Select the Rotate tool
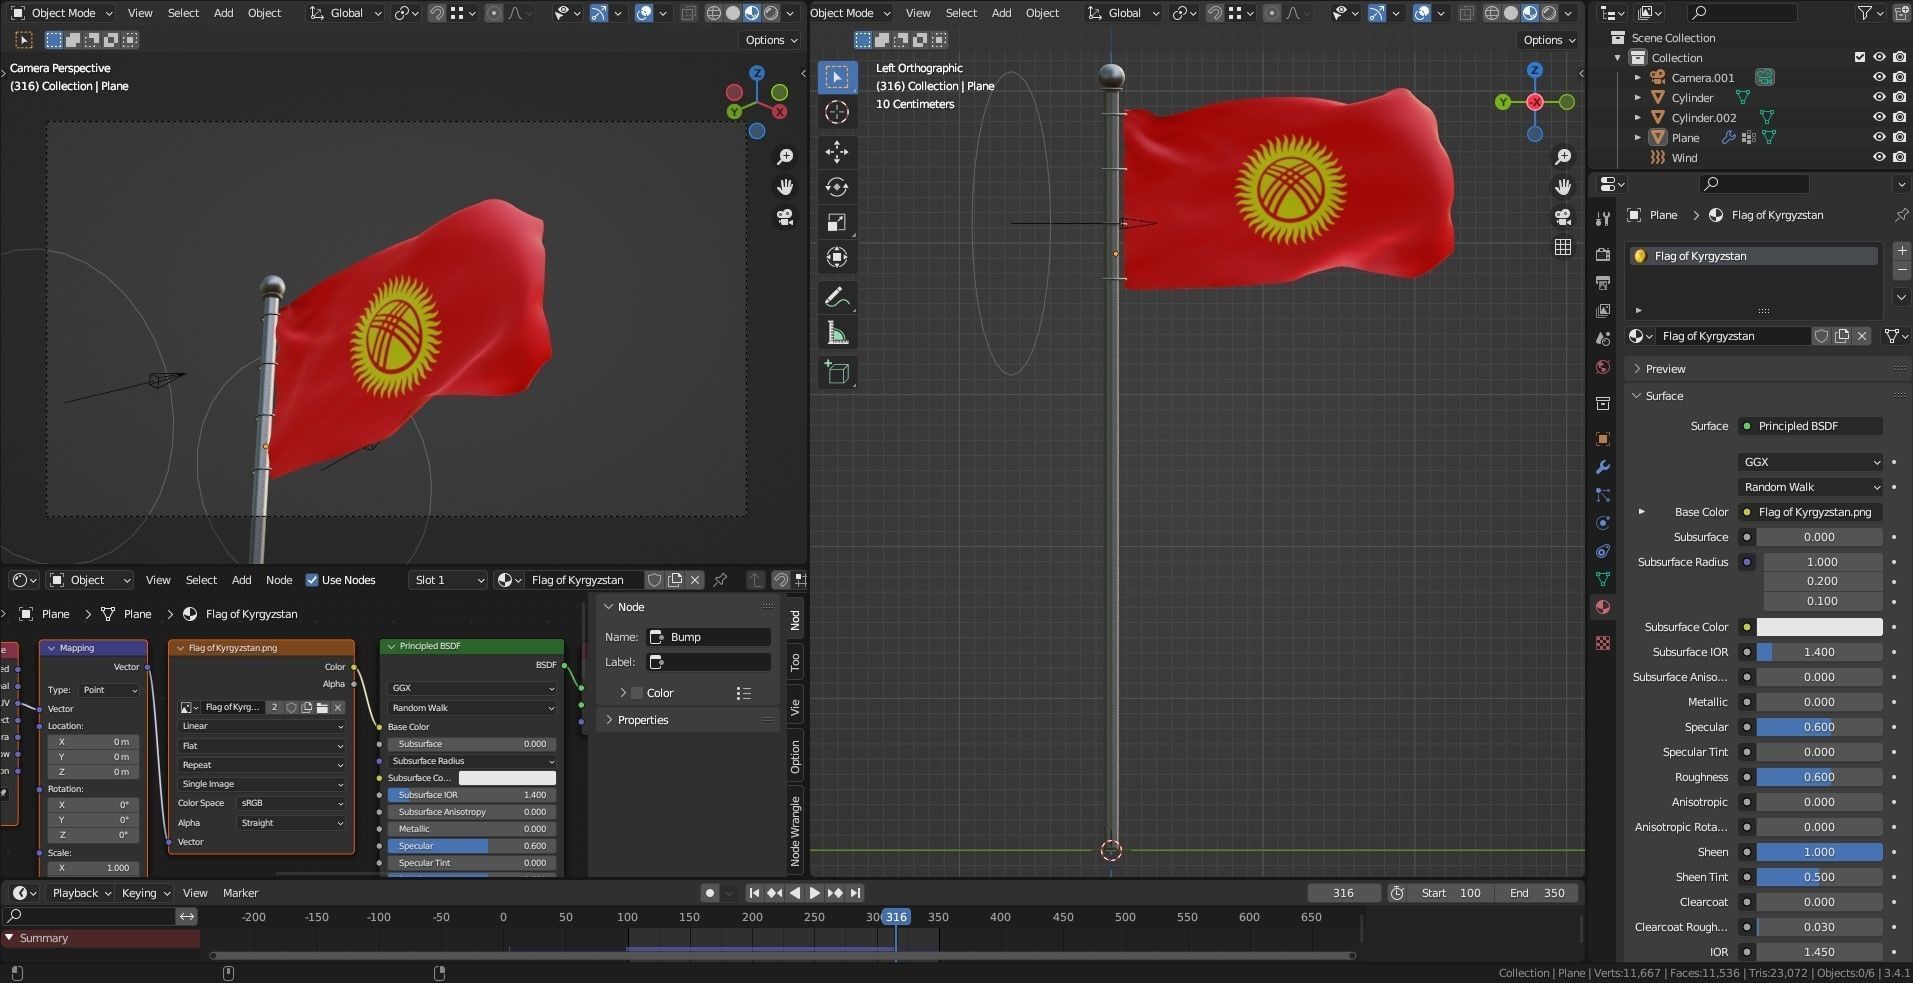 [837, 187]
